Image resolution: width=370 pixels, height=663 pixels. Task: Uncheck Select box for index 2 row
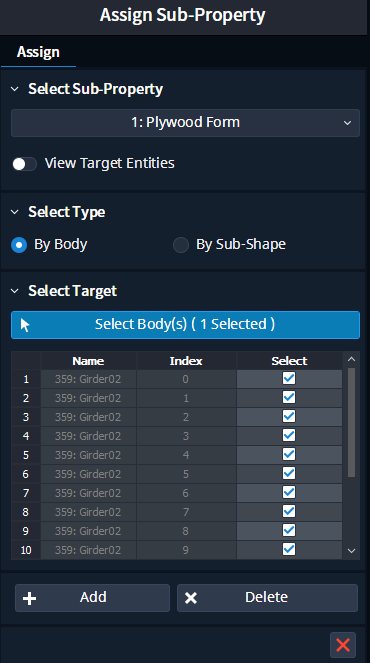point(289,416)
